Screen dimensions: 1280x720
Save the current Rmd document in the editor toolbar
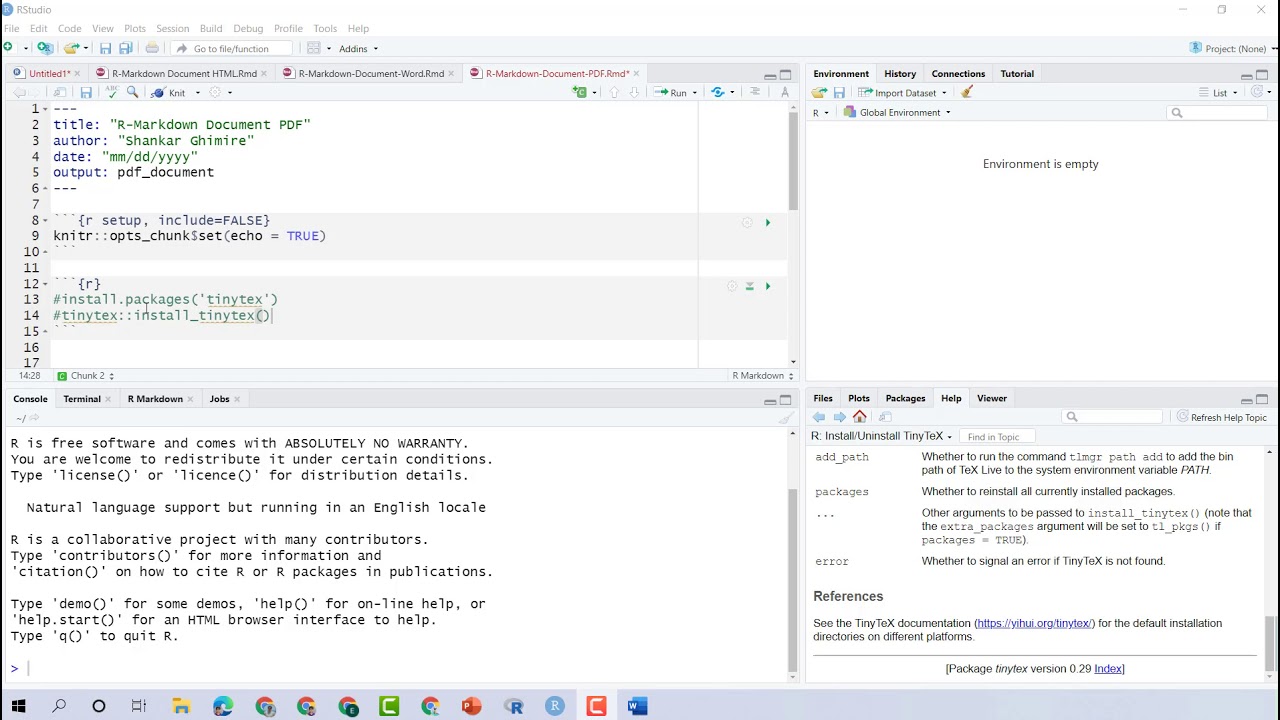coord(86,92)
